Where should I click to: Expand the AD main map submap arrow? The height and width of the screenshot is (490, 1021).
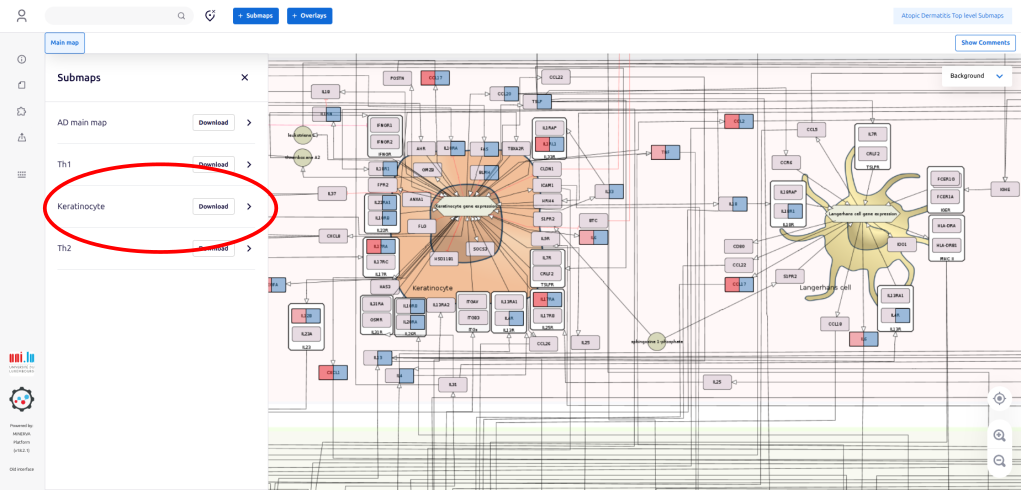pyautogui.click(x=248, y=123)
